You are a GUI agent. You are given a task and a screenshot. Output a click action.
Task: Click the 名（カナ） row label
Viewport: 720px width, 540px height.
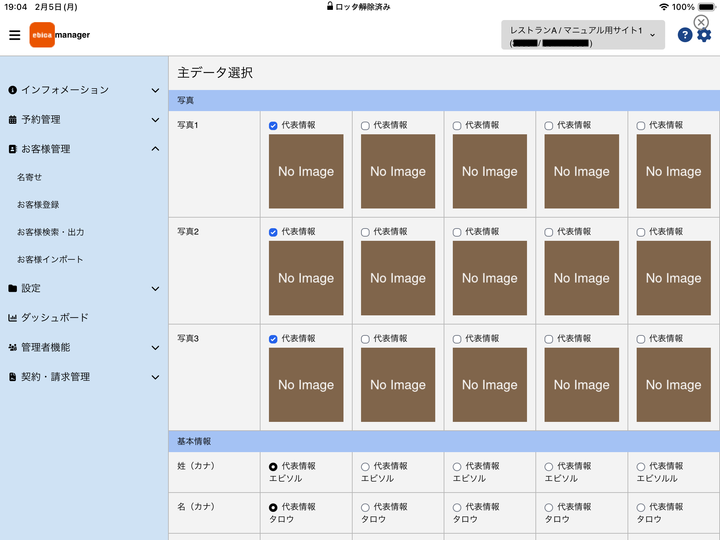(196, 506)
